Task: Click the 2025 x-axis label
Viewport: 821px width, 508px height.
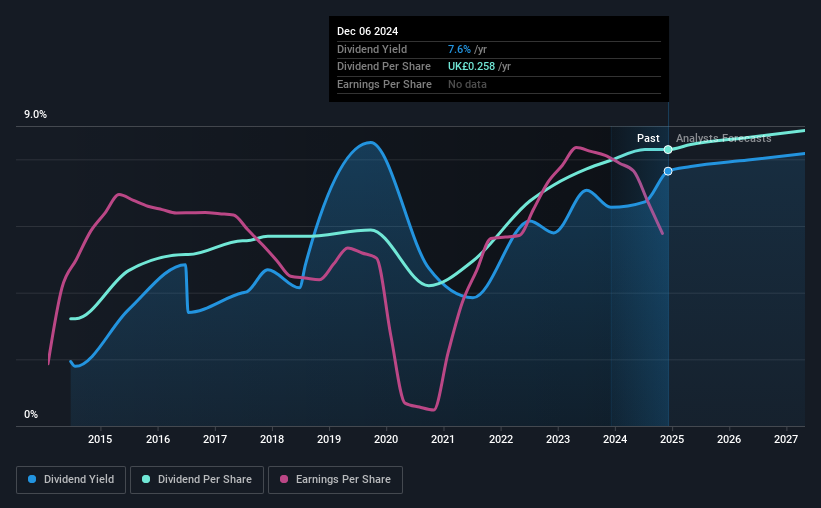Action: point(672,439)
